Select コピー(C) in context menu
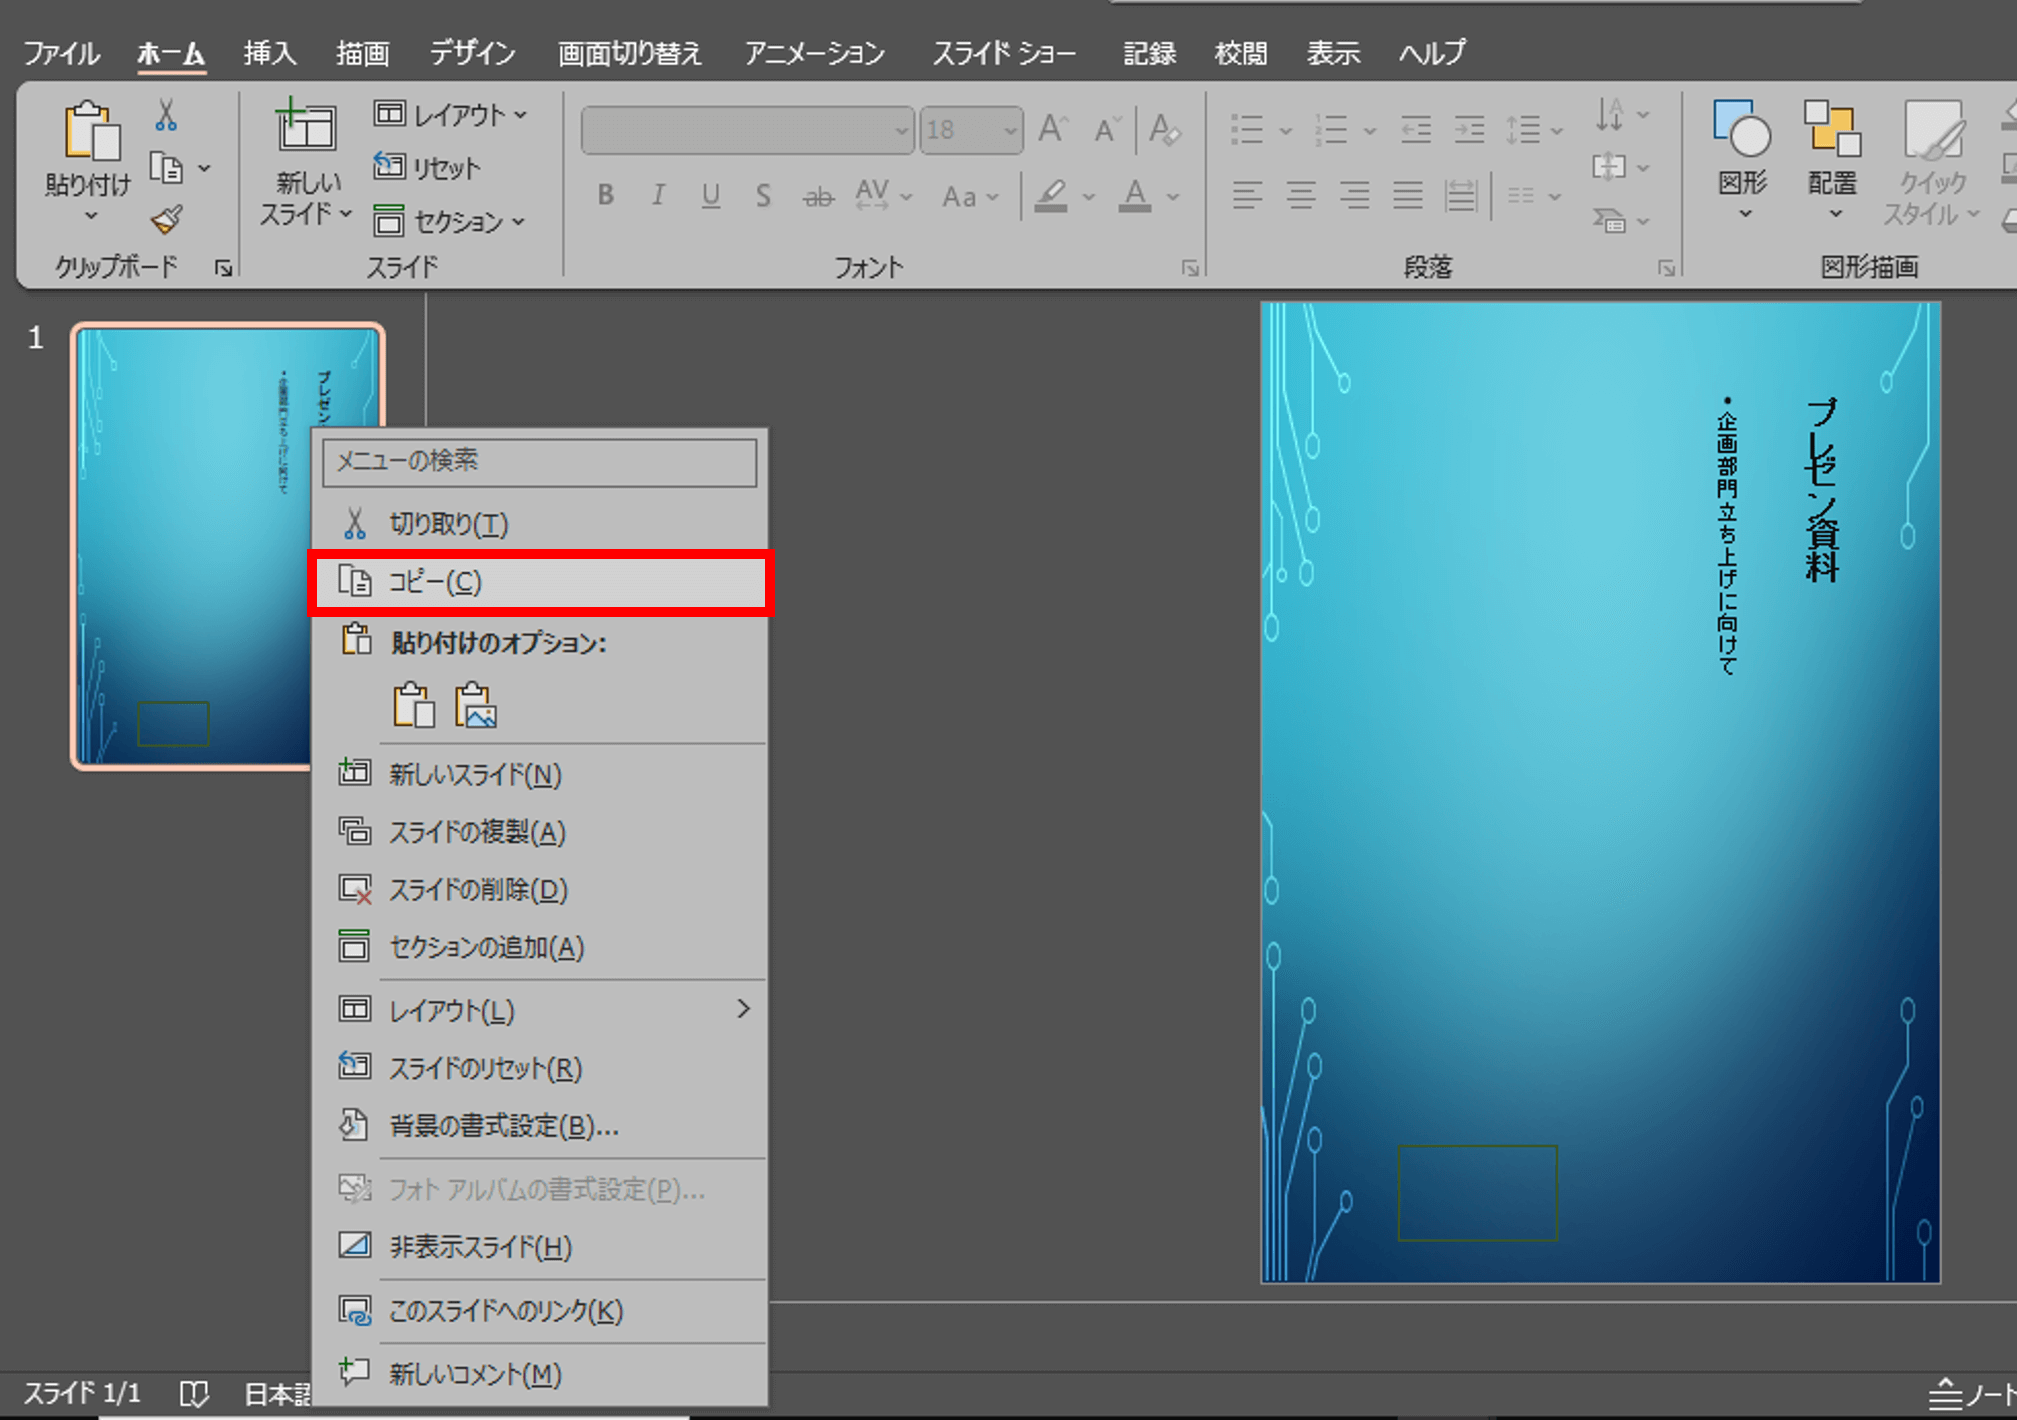The height and width of the screenshot is (1420, 2017). click(541, 582)
